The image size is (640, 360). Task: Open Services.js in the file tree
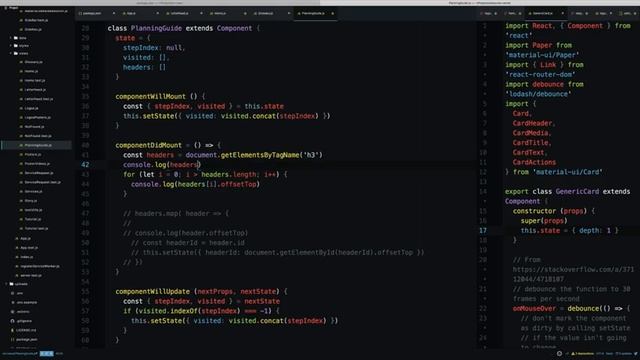(33, 191)
